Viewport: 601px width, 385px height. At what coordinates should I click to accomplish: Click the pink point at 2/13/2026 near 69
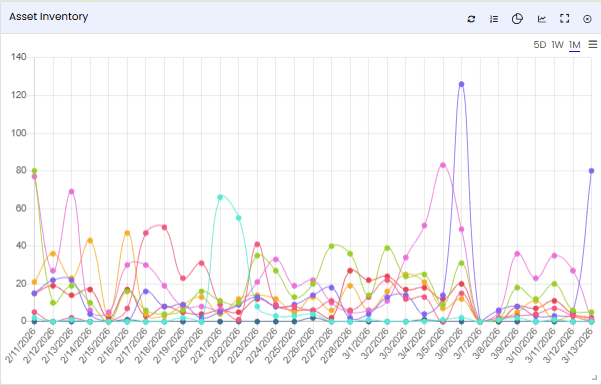coord(71,191)
